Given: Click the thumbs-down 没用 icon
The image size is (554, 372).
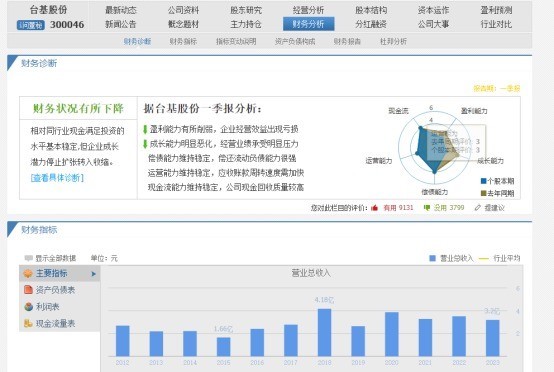Looking at the screenshot, I should [x=427, y=208].
